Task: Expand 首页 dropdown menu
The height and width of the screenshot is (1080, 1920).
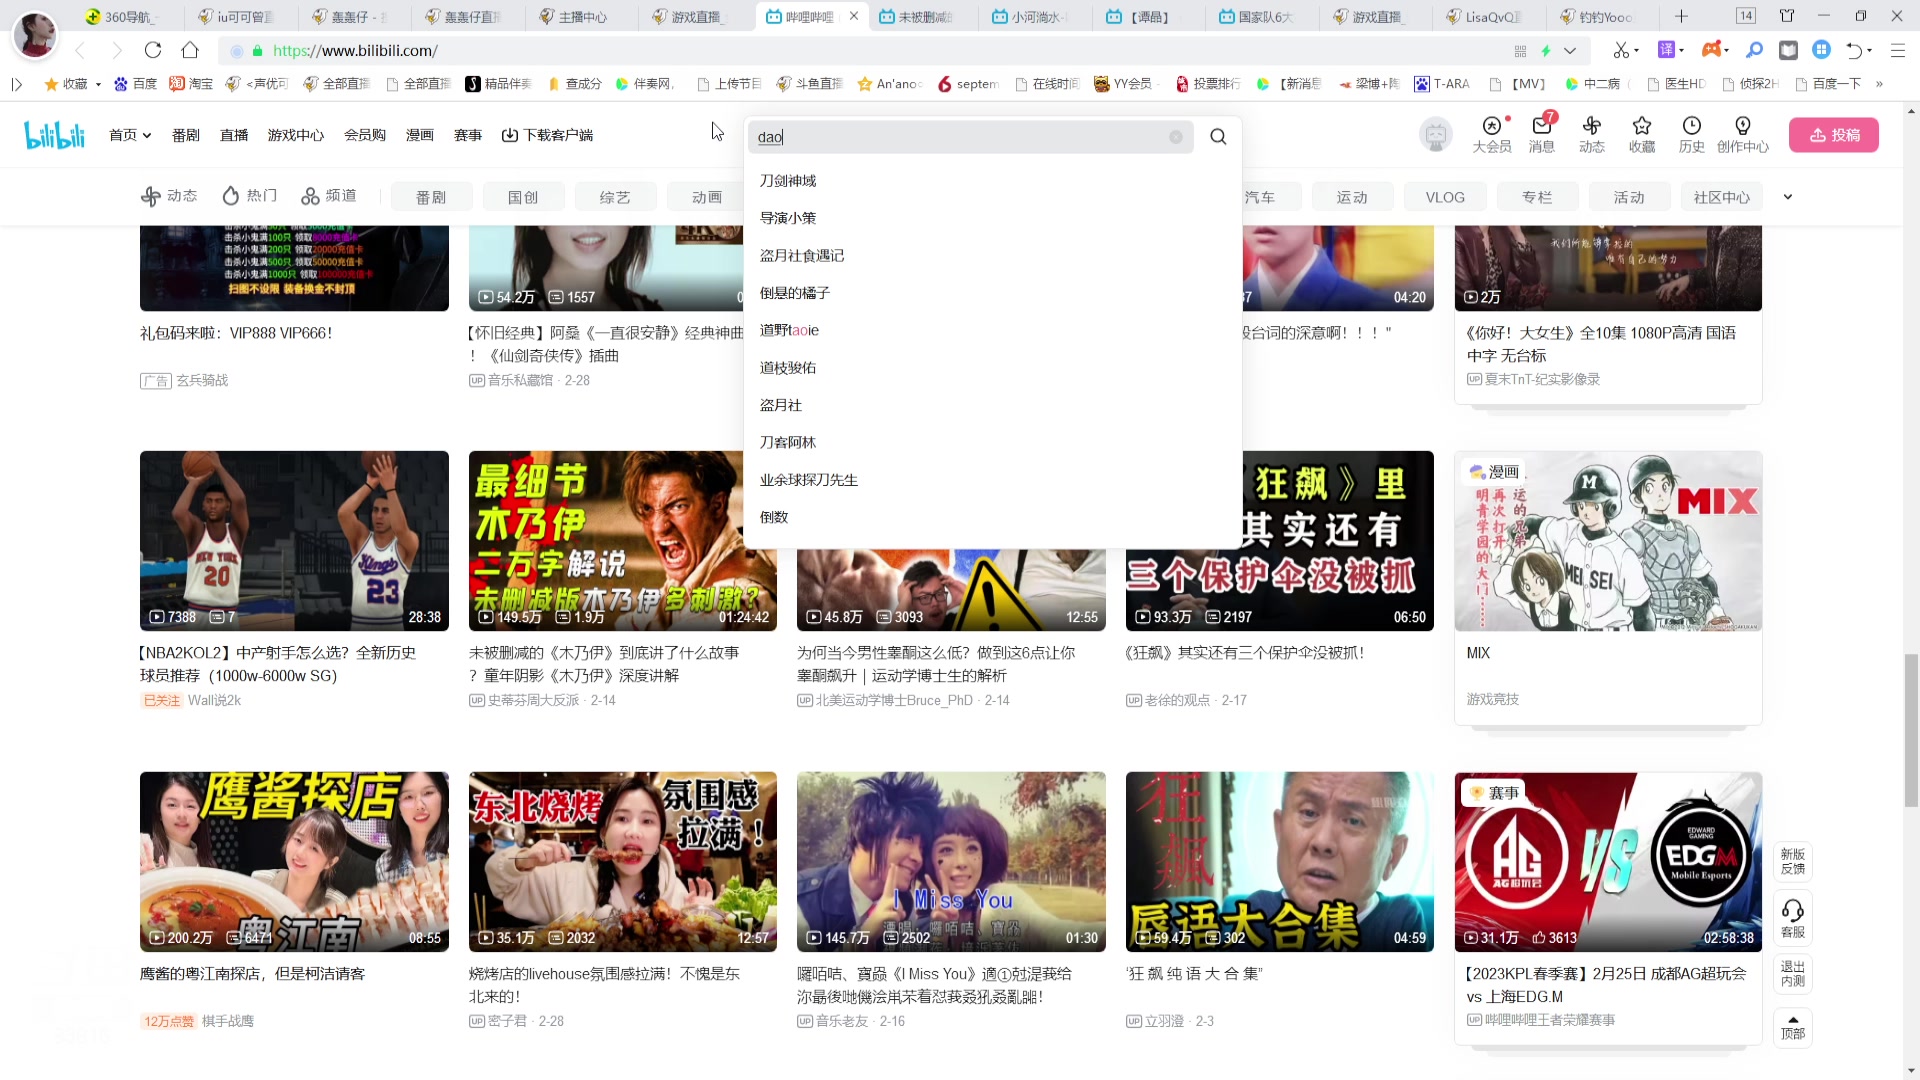Action: tap(130, 135)
